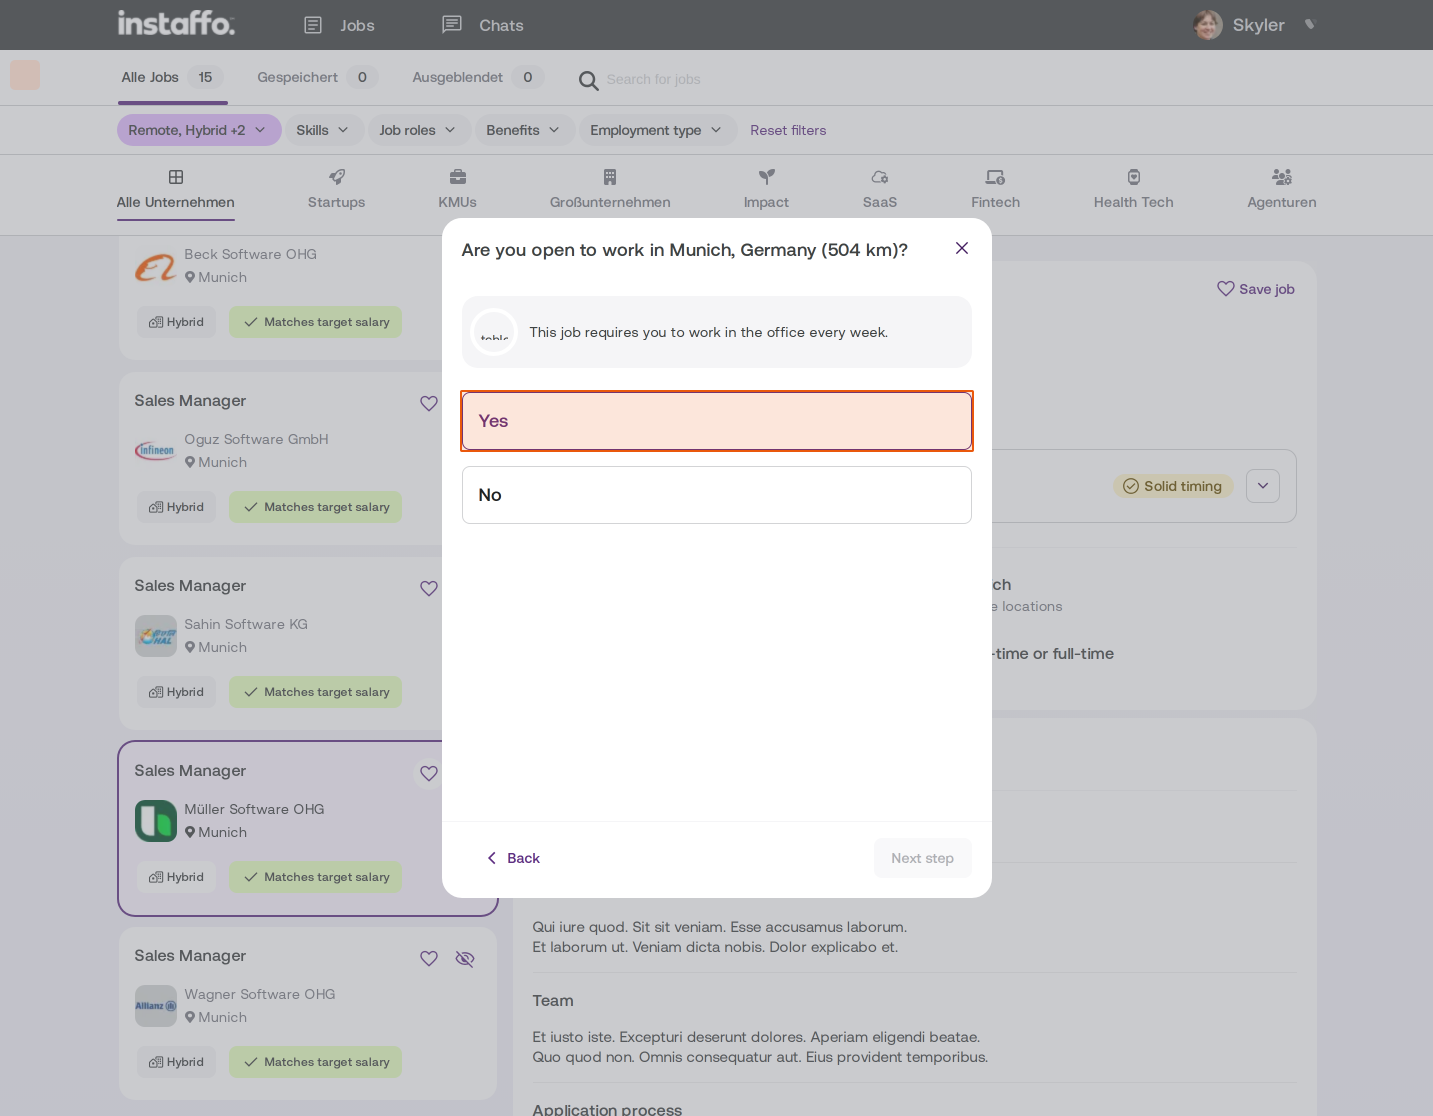
Task: Favorite the Sahin Software Sales Manager job
Action: click(x=429, y=588)
